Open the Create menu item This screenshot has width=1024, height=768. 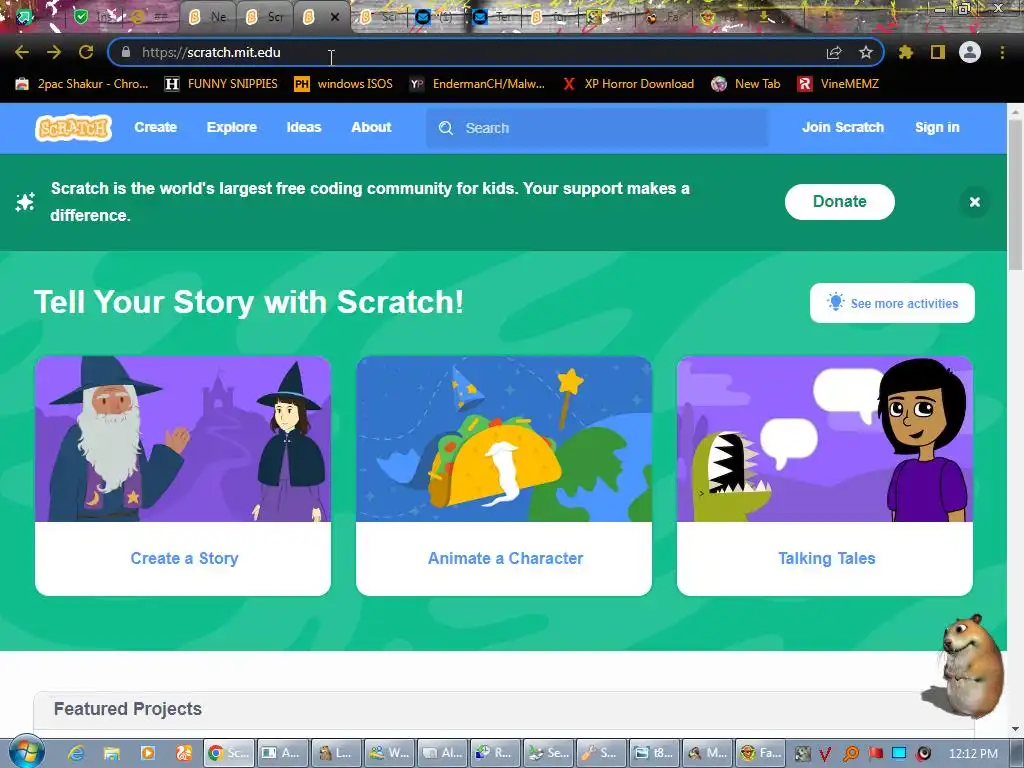(155, 127)
